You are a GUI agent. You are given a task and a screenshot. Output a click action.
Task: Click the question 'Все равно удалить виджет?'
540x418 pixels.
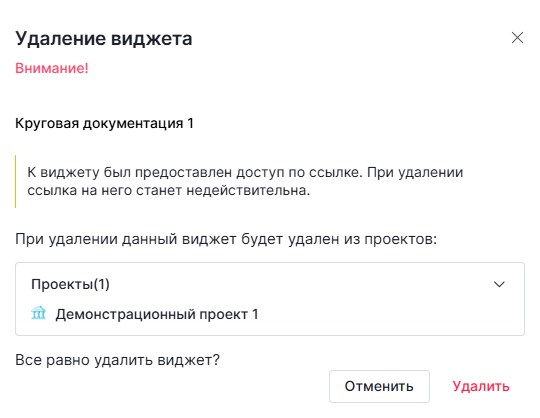pos(117,360)
